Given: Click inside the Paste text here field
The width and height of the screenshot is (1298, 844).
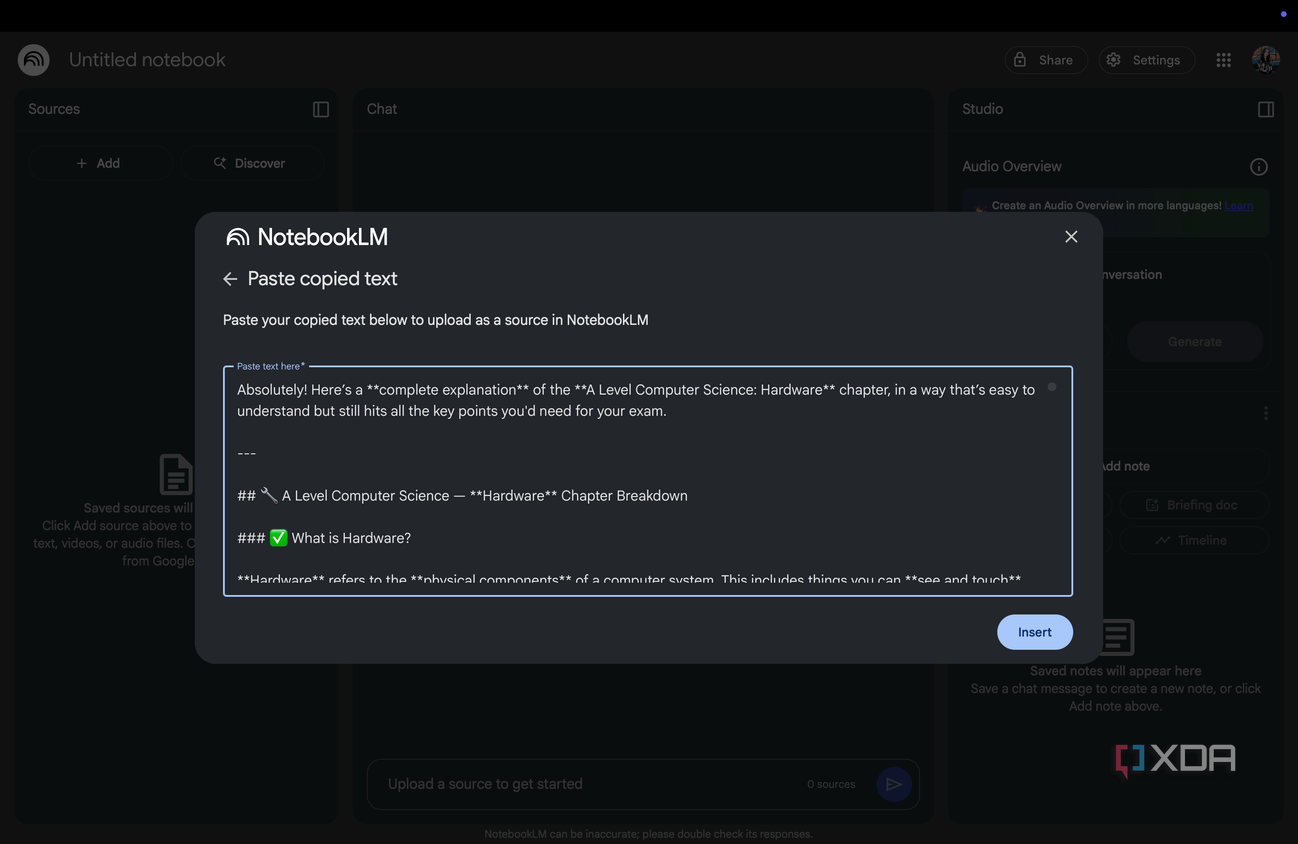Looking at the screenshot, I should (x=648, y=481).
